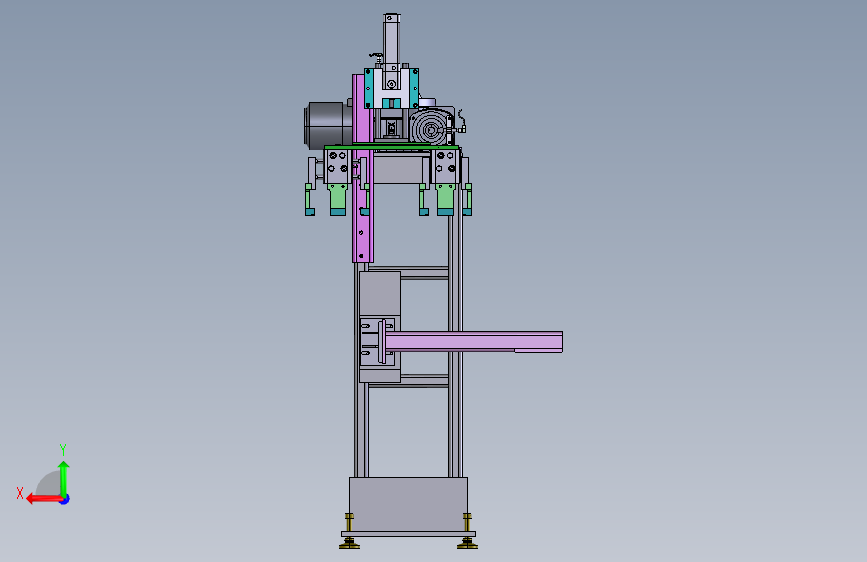
Task: Click the red X axis arrow of the triad
Action: click(44, 499)
